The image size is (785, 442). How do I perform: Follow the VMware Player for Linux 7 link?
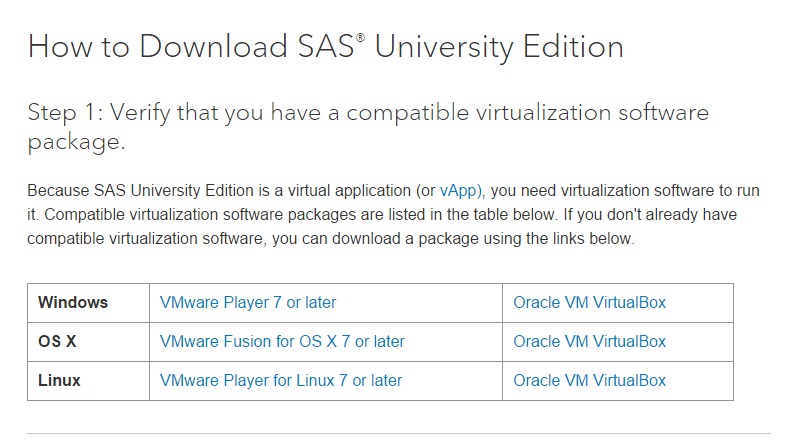(281, 380)
